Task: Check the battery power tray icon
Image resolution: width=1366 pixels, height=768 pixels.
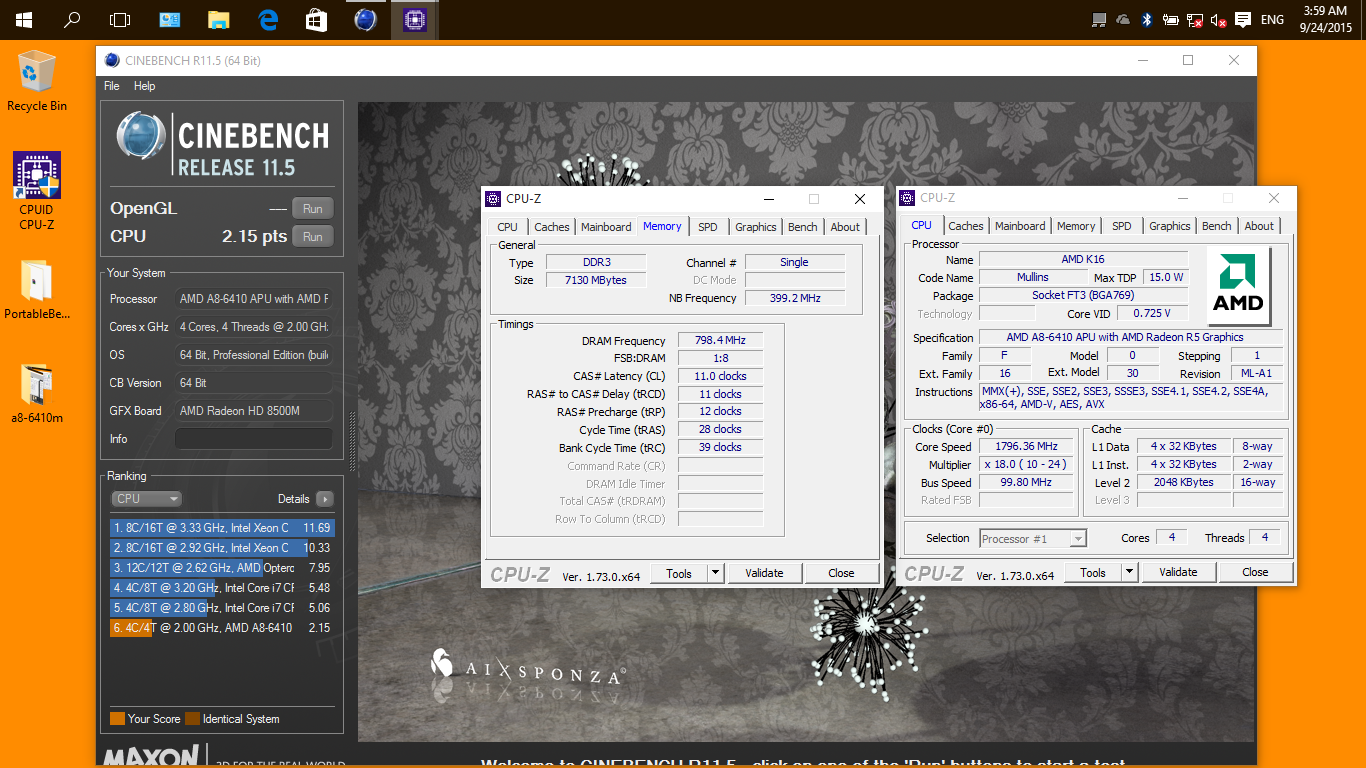Action: point(1169,19)
